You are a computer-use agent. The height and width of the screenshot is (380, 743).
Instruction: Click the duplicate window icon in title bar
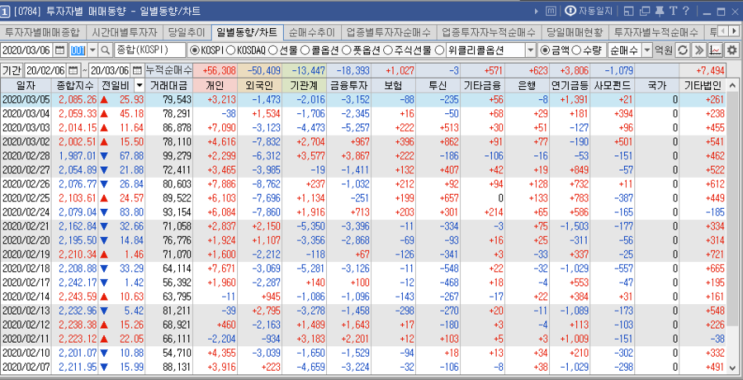[644, 11]
